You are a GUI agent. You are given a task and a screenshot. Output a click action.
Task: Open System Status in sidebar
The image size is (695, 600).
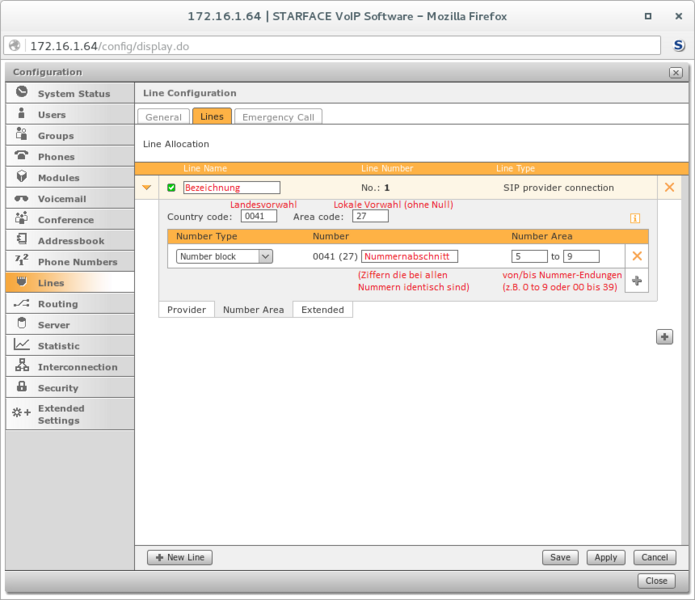pos(70,94)
